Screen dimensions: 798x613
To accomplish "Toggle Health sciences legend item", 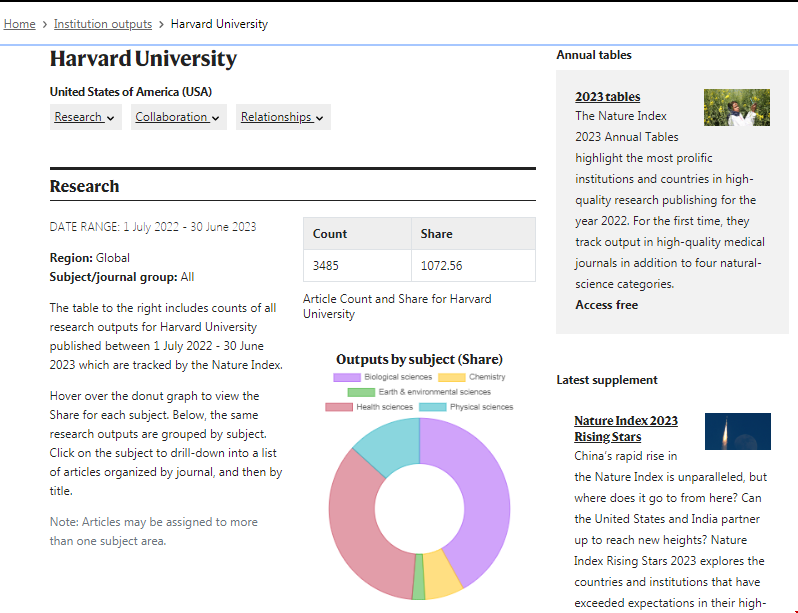I will pos(369,407).
